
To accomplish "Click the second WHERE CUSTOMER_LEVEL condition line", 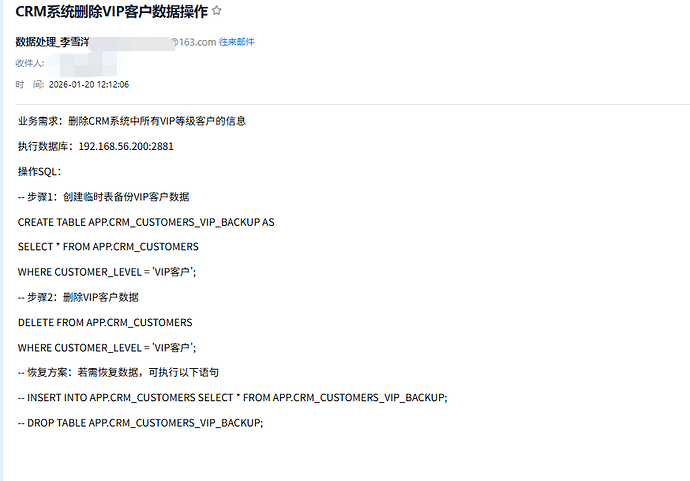I will click(x=106, y=348).
